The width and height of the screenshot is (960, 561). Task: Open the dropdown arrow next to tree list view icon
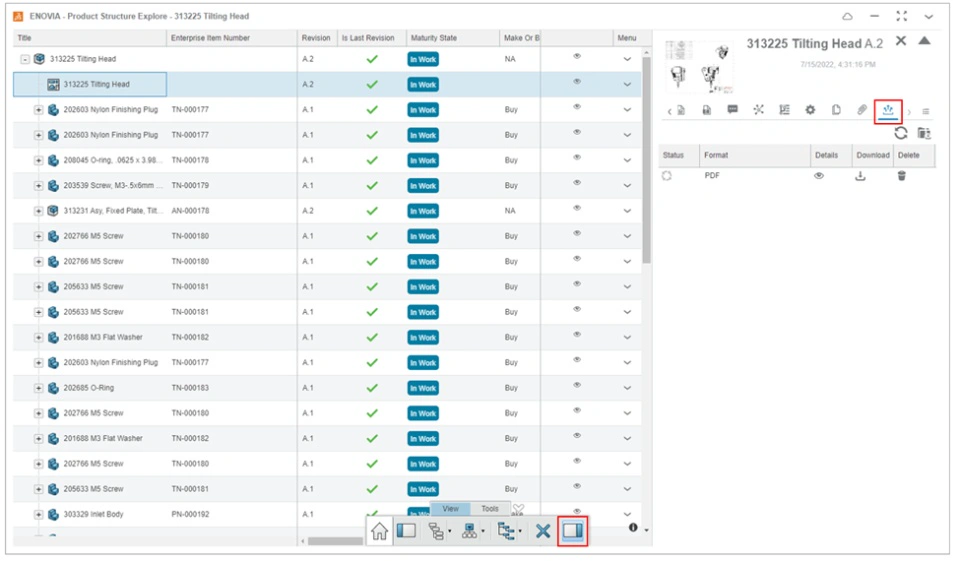coord(449,532)
